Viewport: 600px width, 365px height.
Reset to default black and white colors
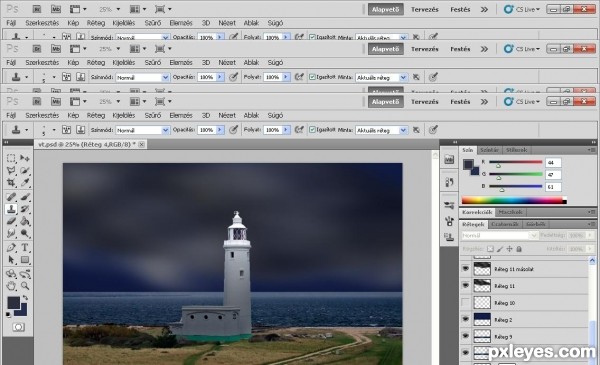8,315
